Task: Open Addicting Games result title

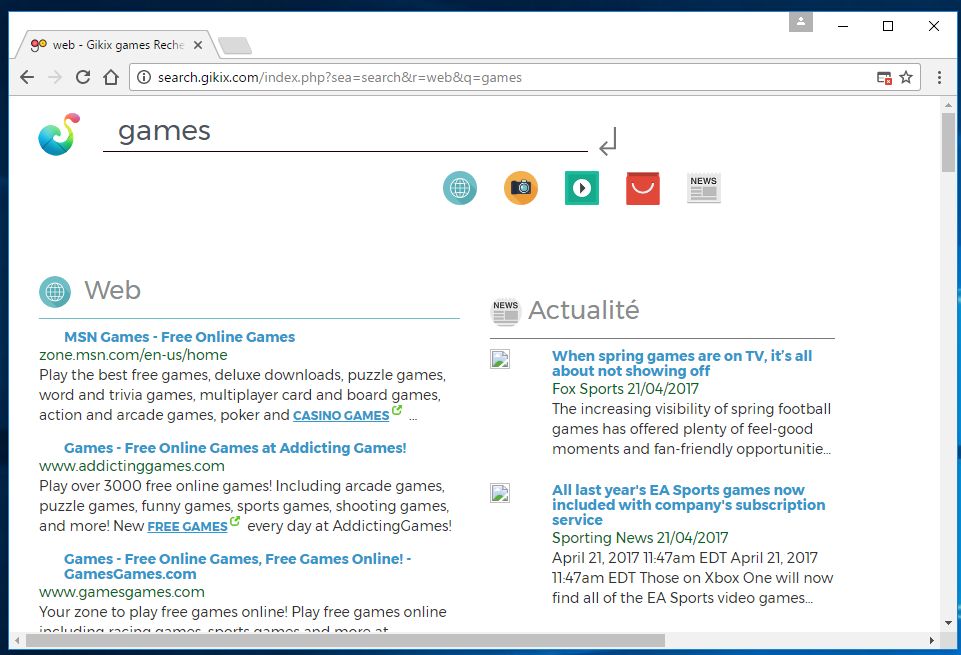Action: [x=235, y=448]
